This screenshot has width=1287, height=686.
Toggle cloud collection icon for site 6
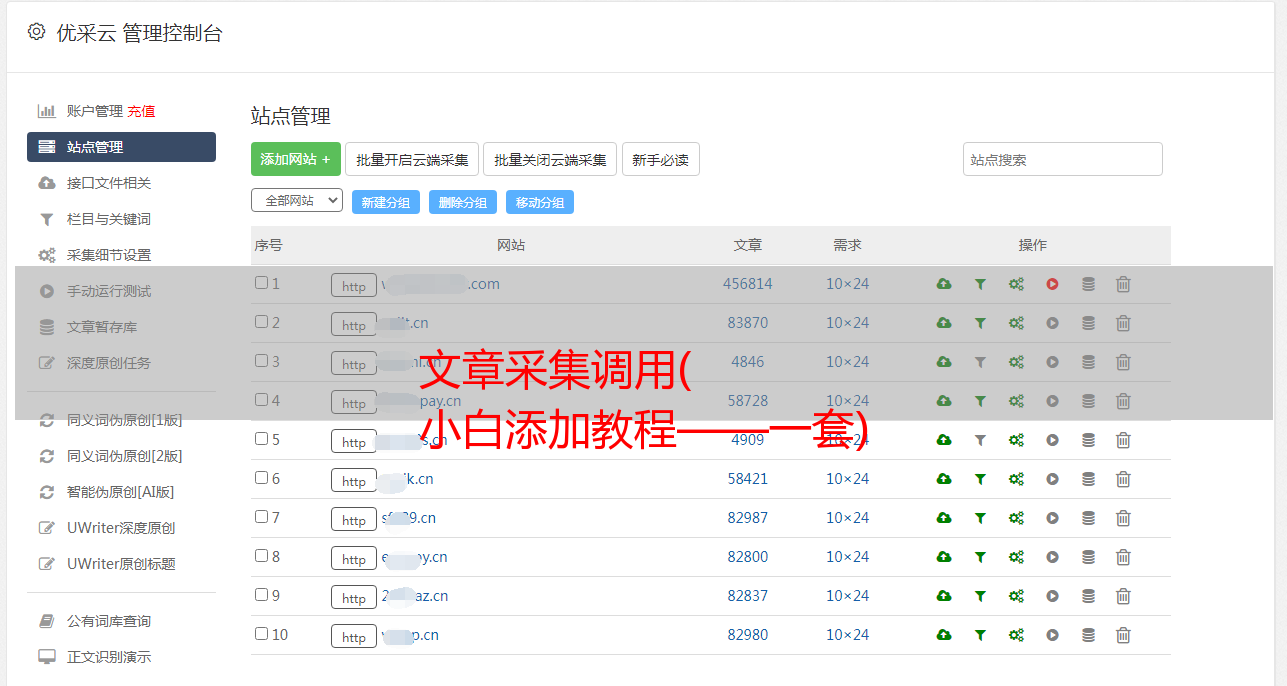click(x=944, y=479)
